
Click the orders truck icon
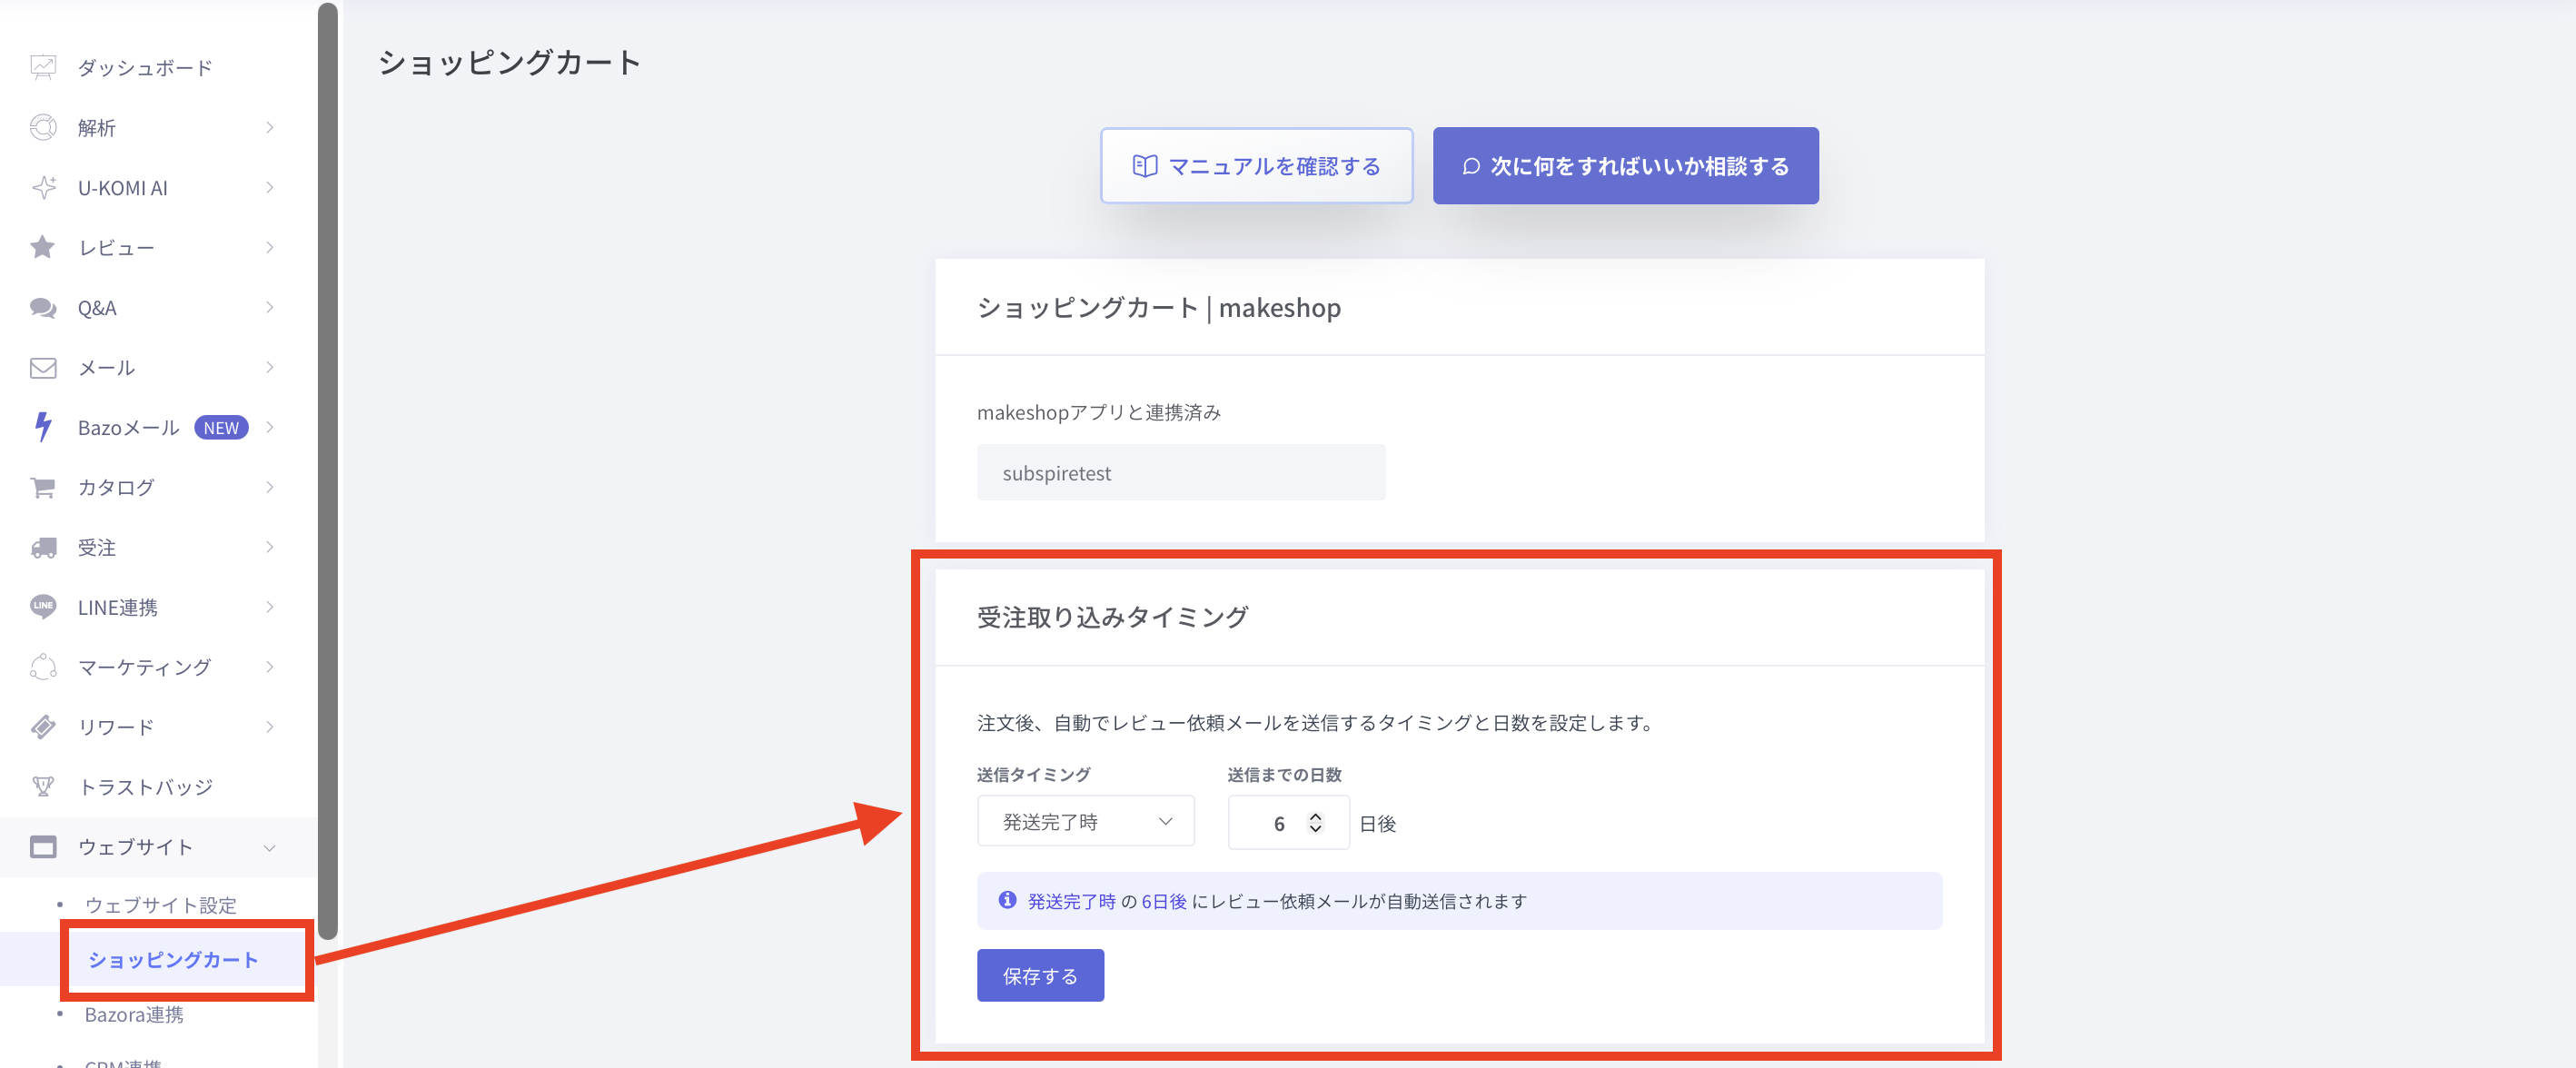coord(43,547)
